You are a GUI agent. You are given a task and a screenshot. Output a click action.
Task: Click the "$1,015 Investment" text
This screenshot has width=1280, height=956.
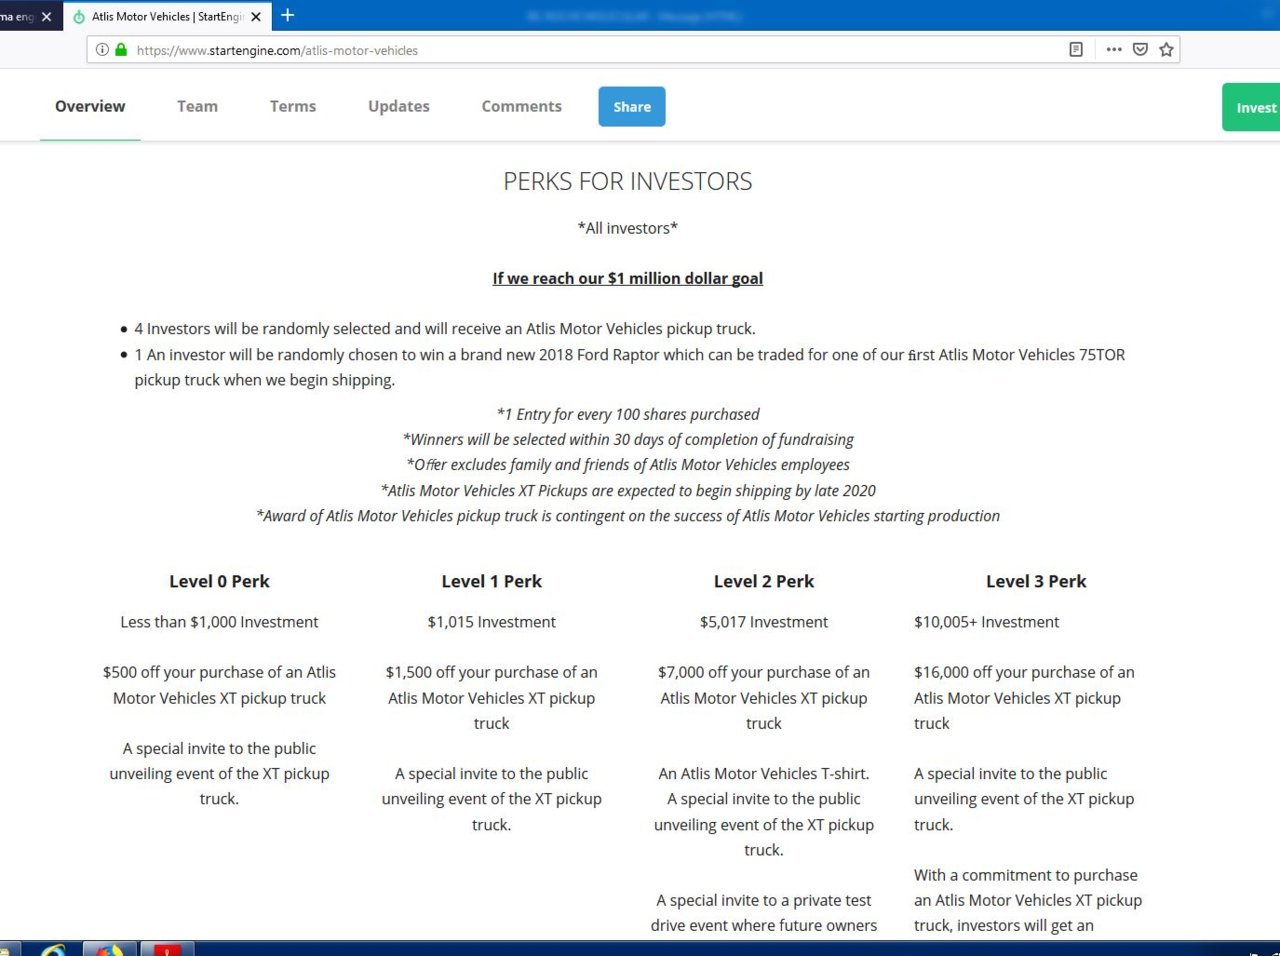click(x=492, y=622)
